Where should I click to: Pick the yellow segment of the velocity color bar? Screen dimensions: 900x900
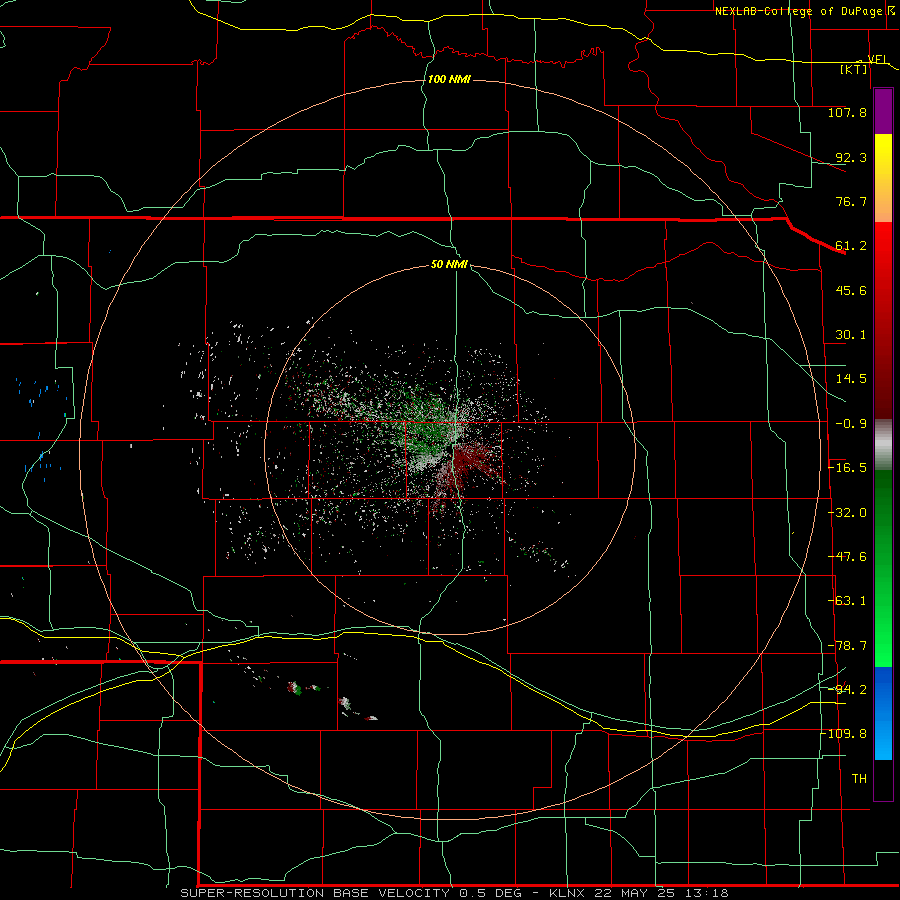point(883,150)
